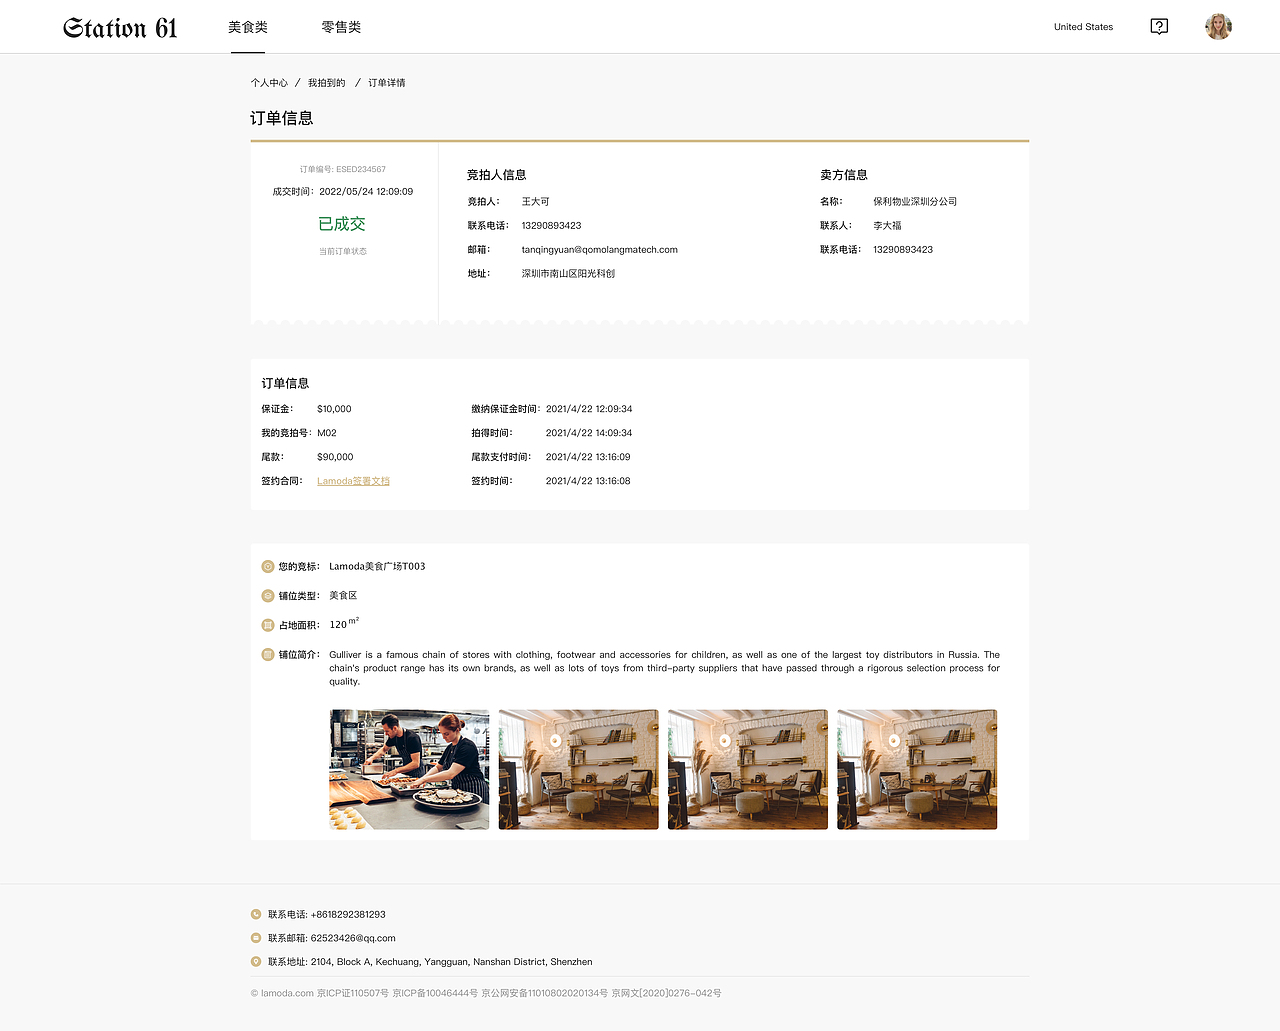Select deposit payment time 2021/4/22 12:09:34

click(x=589, y=409)
